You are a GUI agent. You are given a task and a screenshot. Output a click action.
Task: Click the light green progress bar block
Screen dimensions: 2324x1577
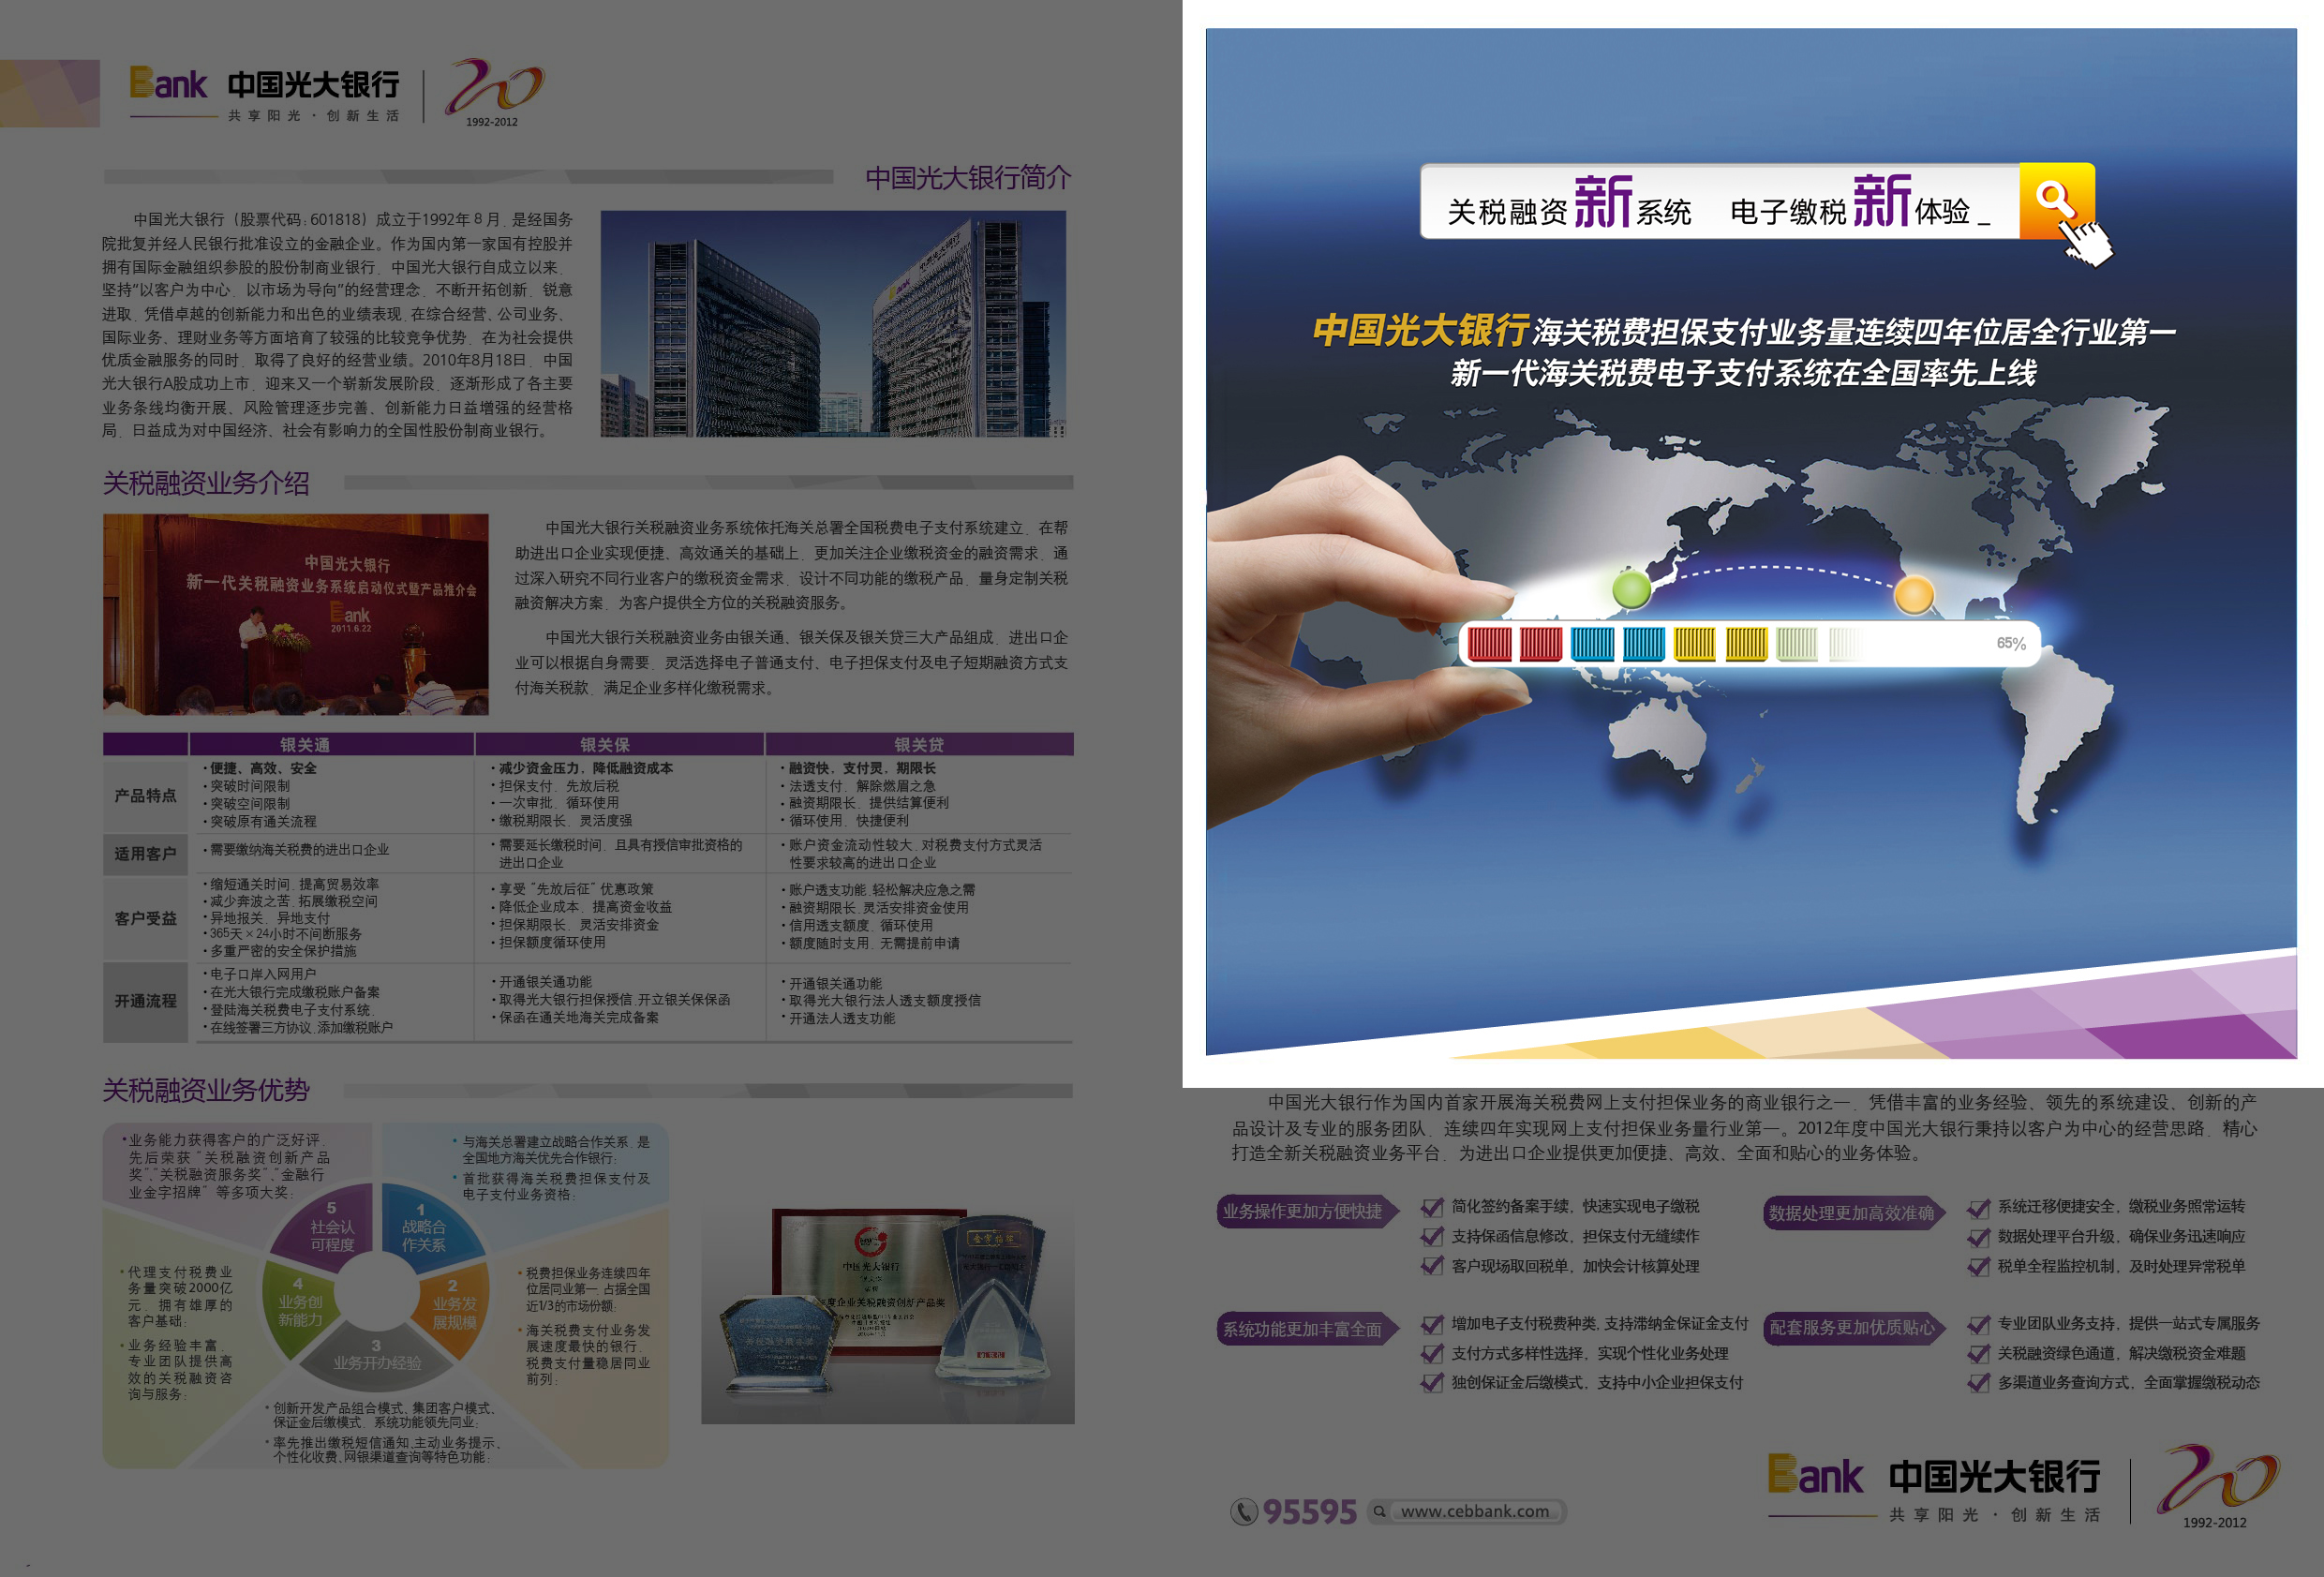pyautogui.click(x=1797, y=644)
